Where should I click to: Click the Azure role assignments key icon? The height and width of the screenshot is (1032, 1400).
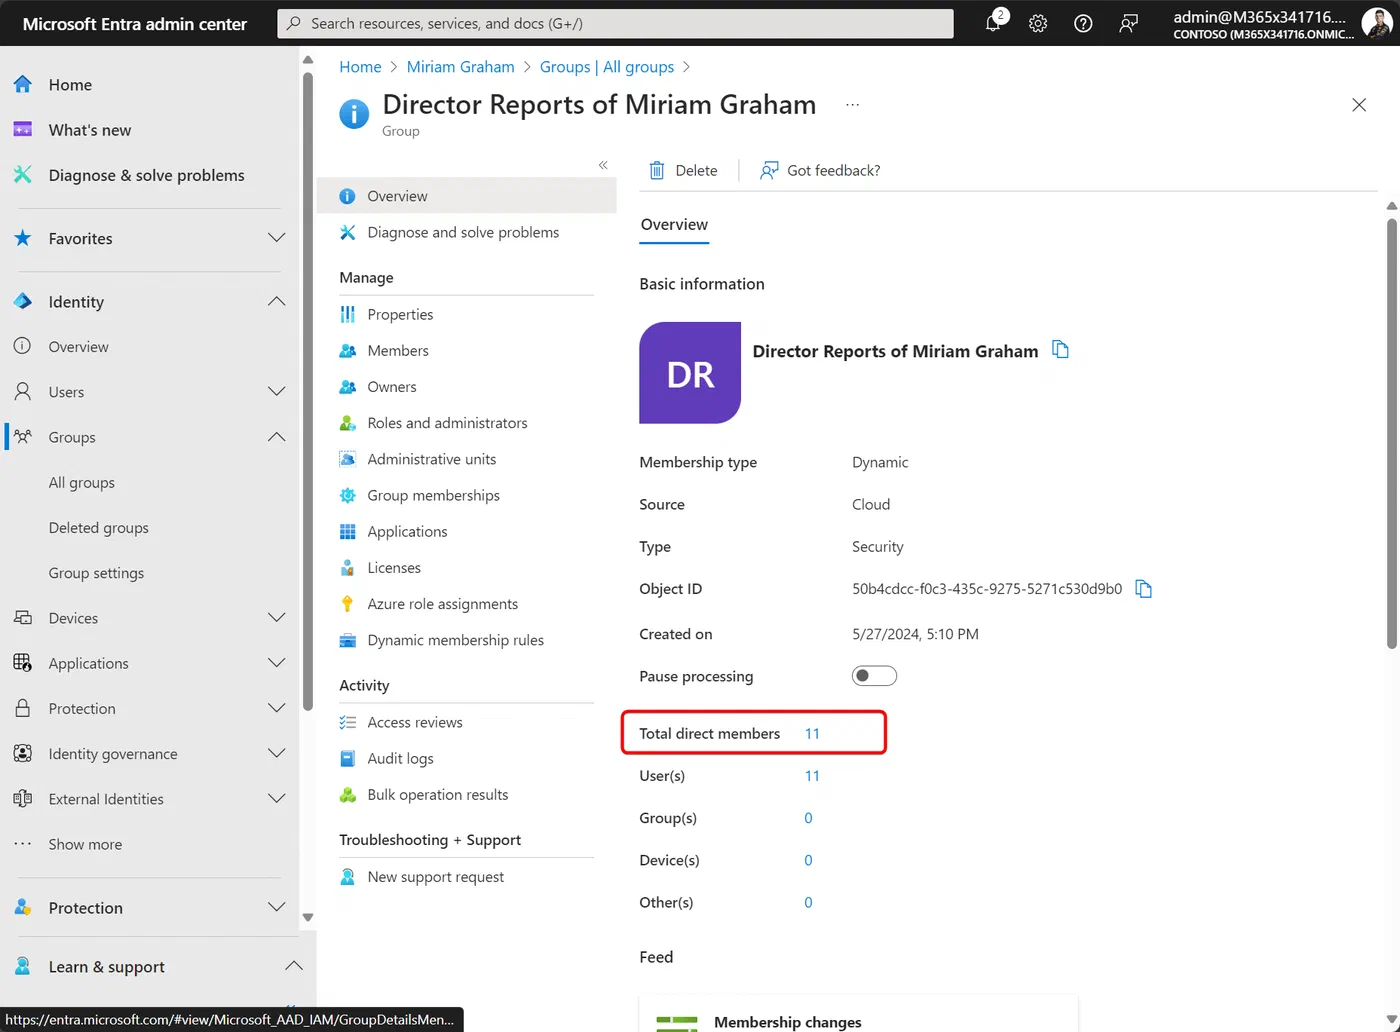(x=347, y=604)
